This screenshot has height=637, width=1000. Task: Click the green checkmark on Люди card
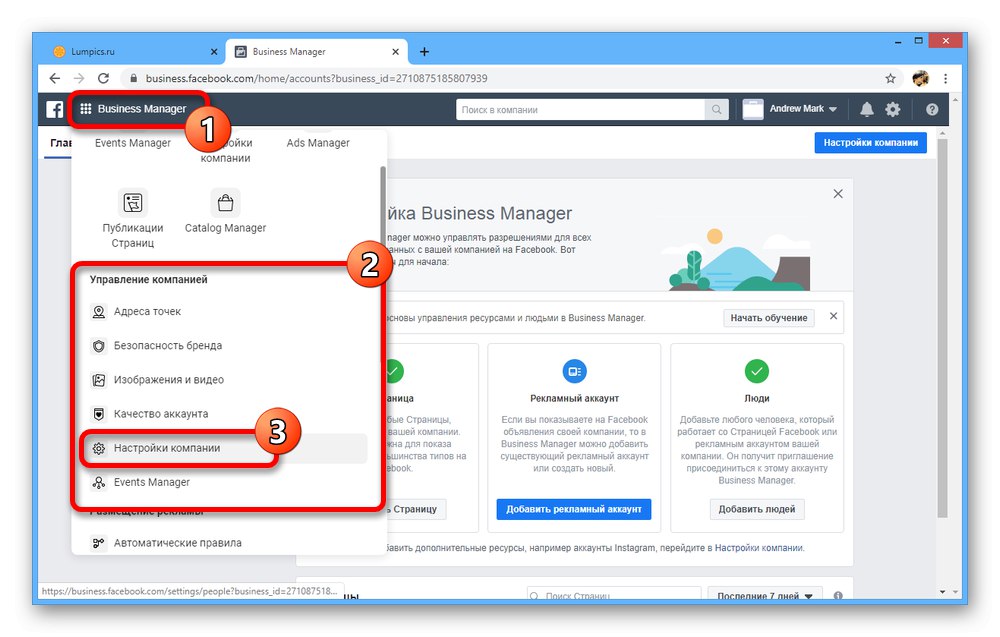click(x=756, y=371)
